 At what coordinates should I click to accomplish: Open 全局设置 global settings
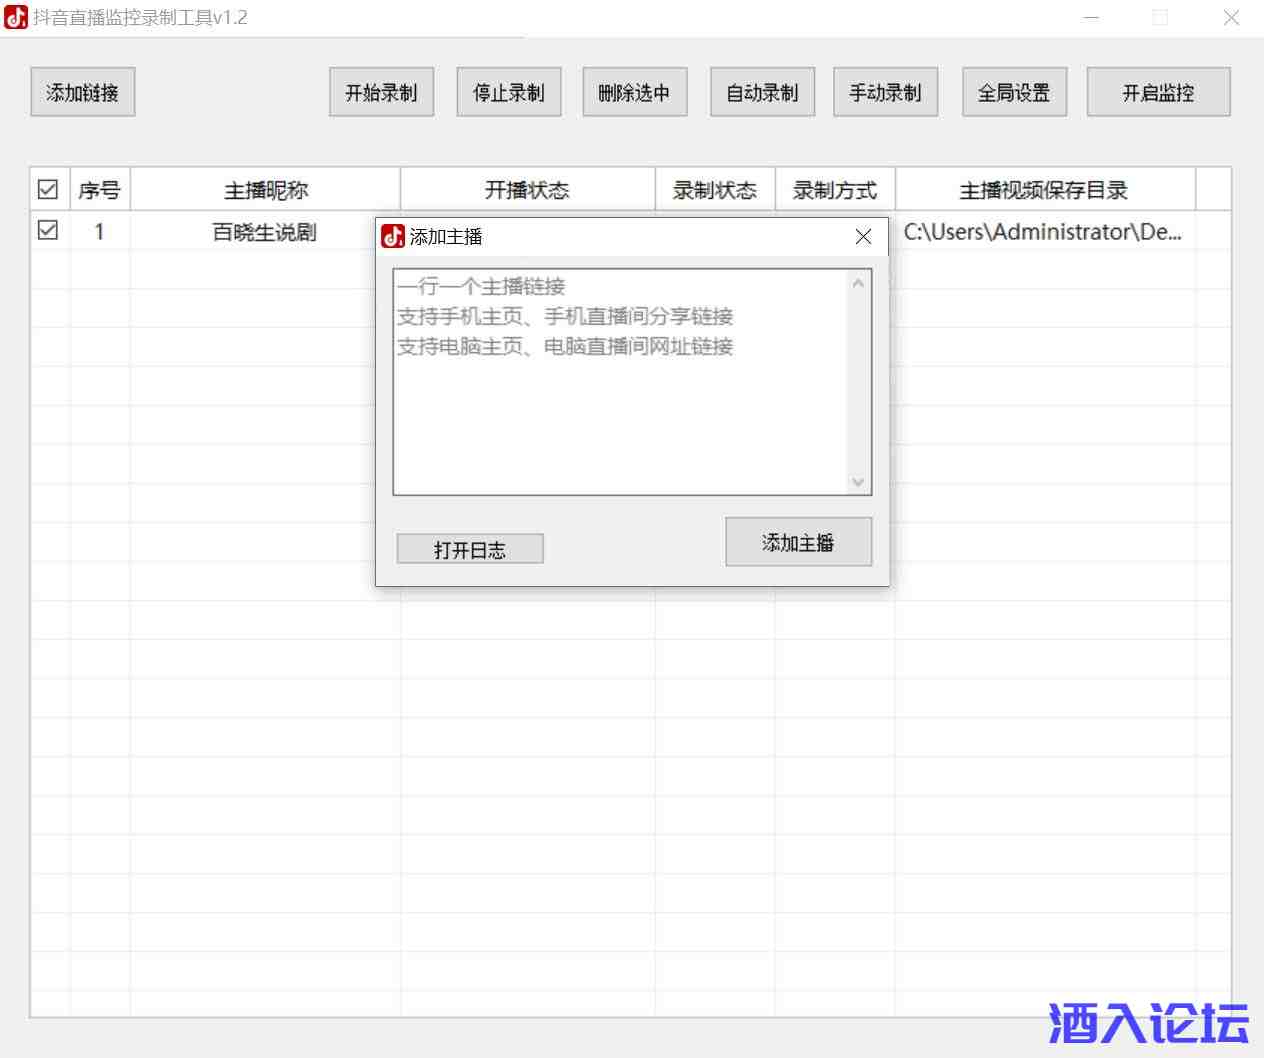click(1014, 93)
